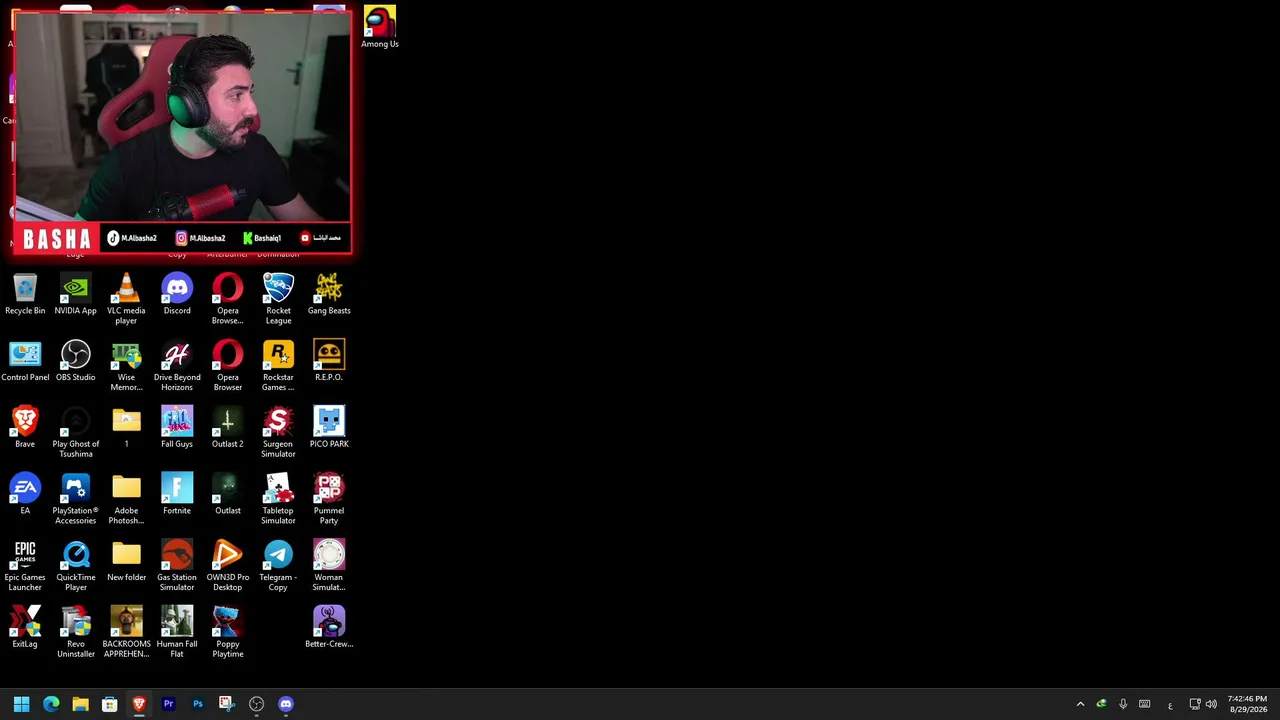Image resolution: width=1280 pixels, height=720 pixels.
Task: Select the Gas Station Simulator desktop shortcut
Action: coord(177,566)
